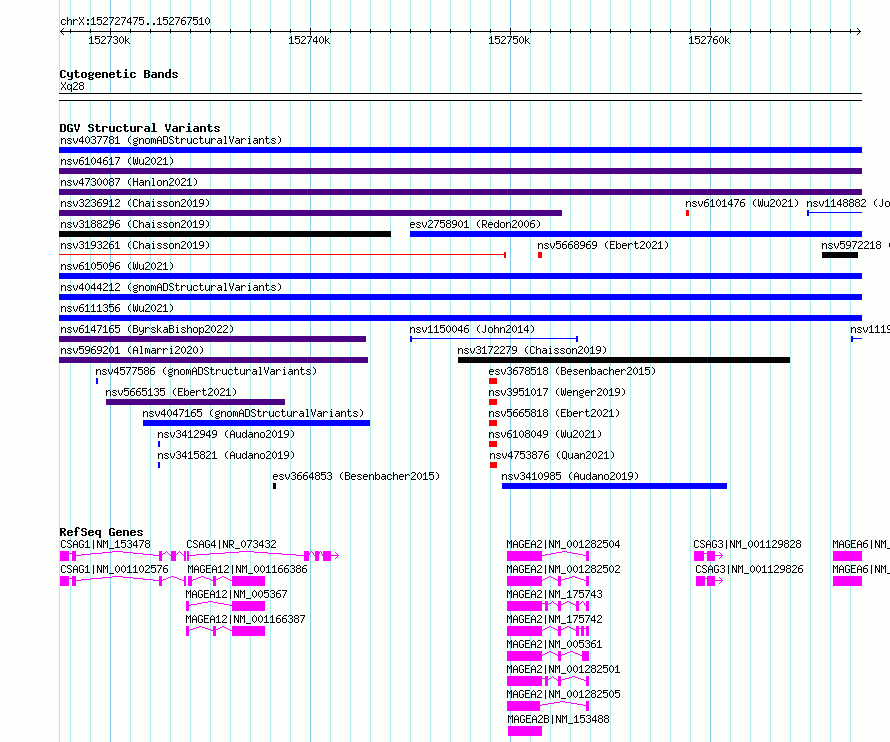The image size is (890, 742).
Task: Click the Cytogenetic Bands track title
Action: click(119, 74)
